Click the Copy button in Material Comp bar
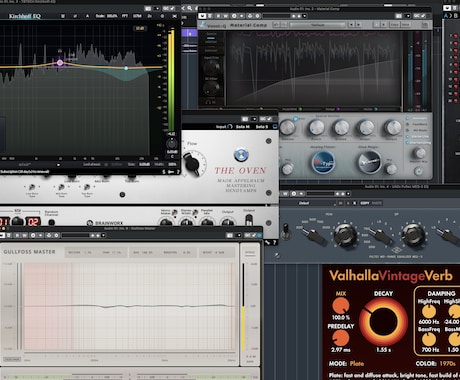 click(x=395, y=25)
